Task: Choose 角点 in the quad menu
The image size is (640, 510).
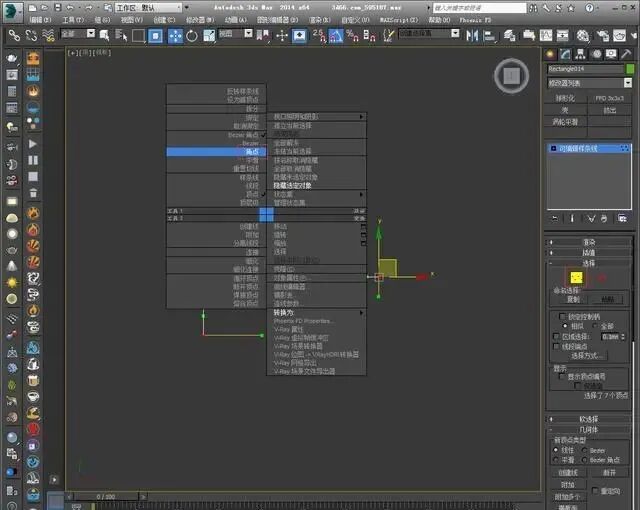Action: 216,152
